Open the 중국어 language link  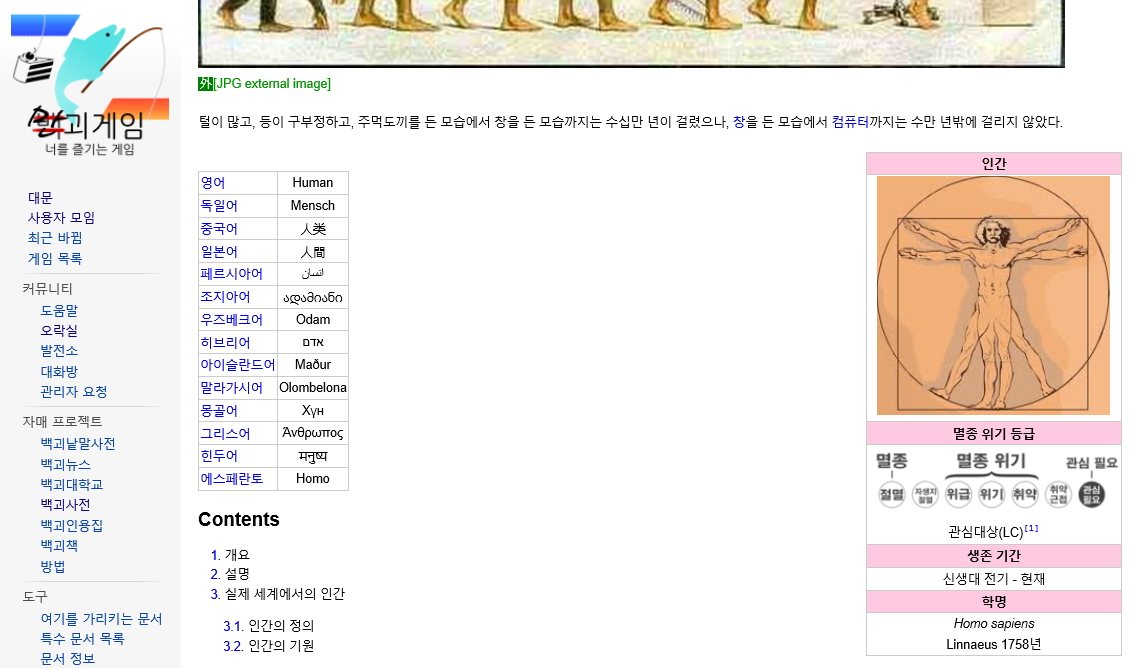pyautogui.click(x=219, y=229)
